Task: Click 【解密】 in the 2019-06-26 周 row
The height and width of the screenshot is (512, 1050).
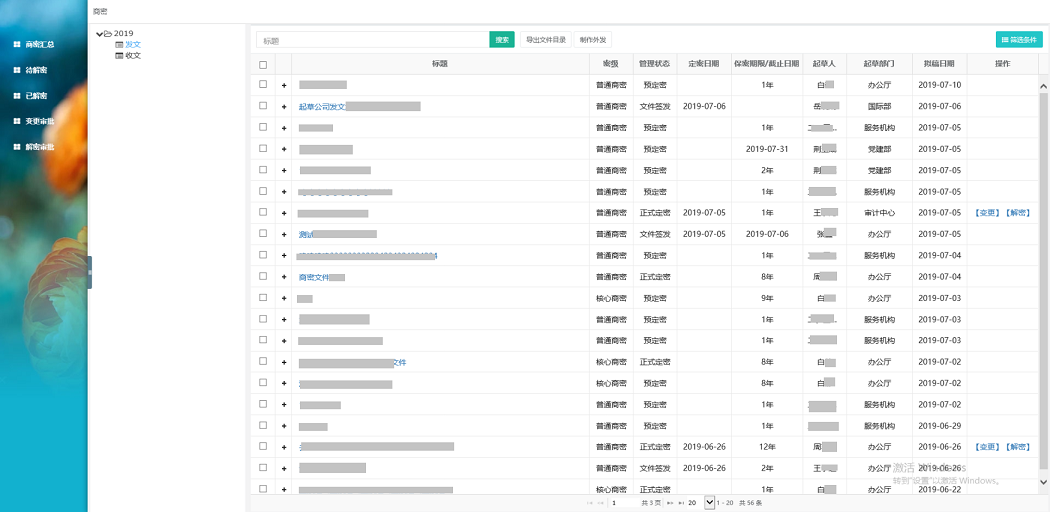Action: click(x=1018, y=447)
